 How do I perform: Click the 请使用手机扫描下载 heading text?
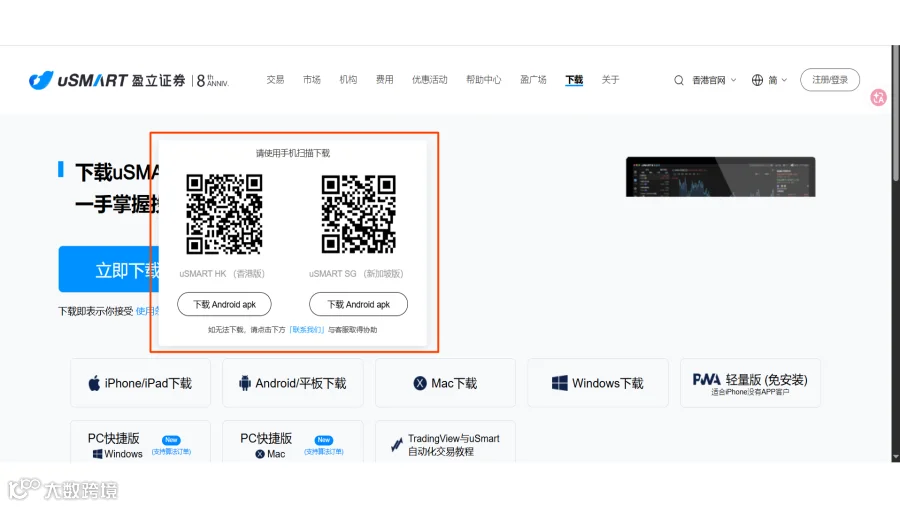pos(293,153)
